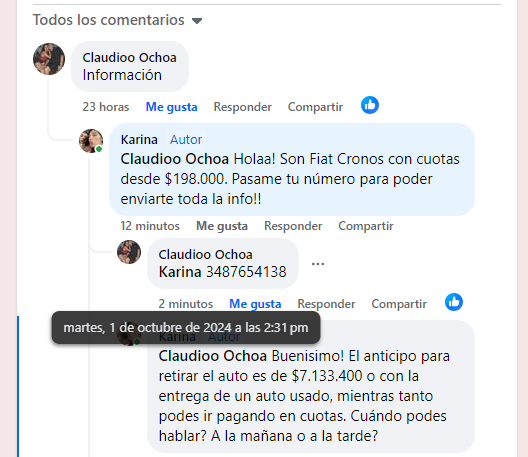Click Claudioo Ochoa's avatar on the phone number comment
The image size is (528, 457).
[129, 252]
